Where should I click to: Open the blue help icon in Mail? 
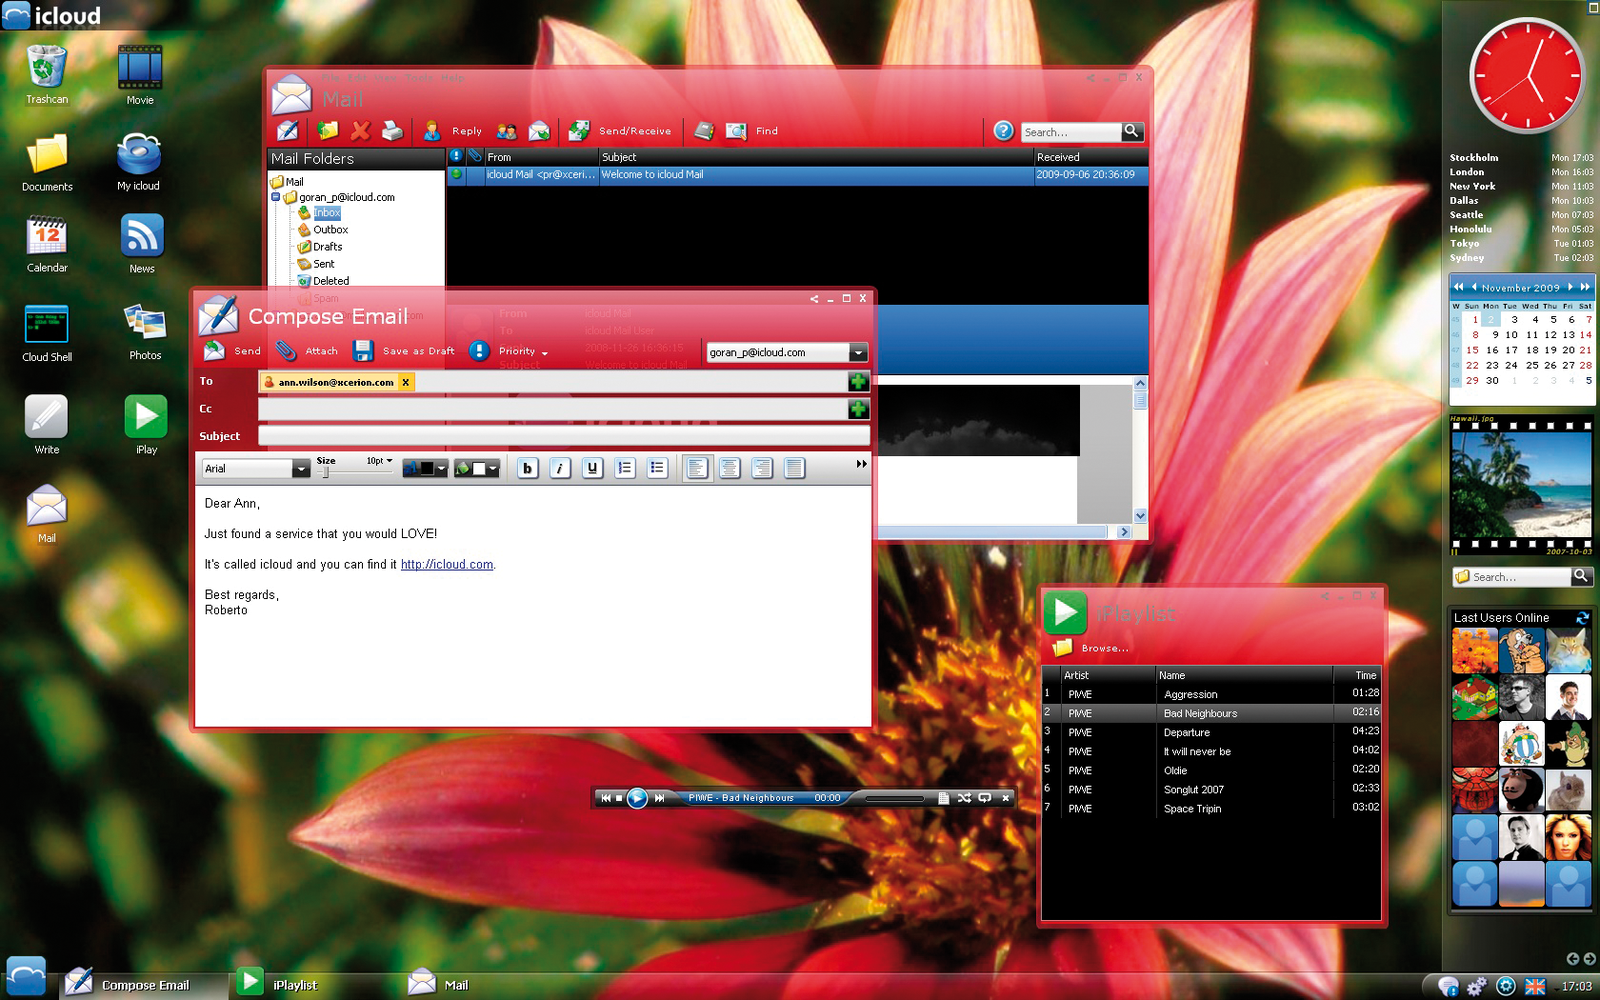click(x=1003, y=131)
